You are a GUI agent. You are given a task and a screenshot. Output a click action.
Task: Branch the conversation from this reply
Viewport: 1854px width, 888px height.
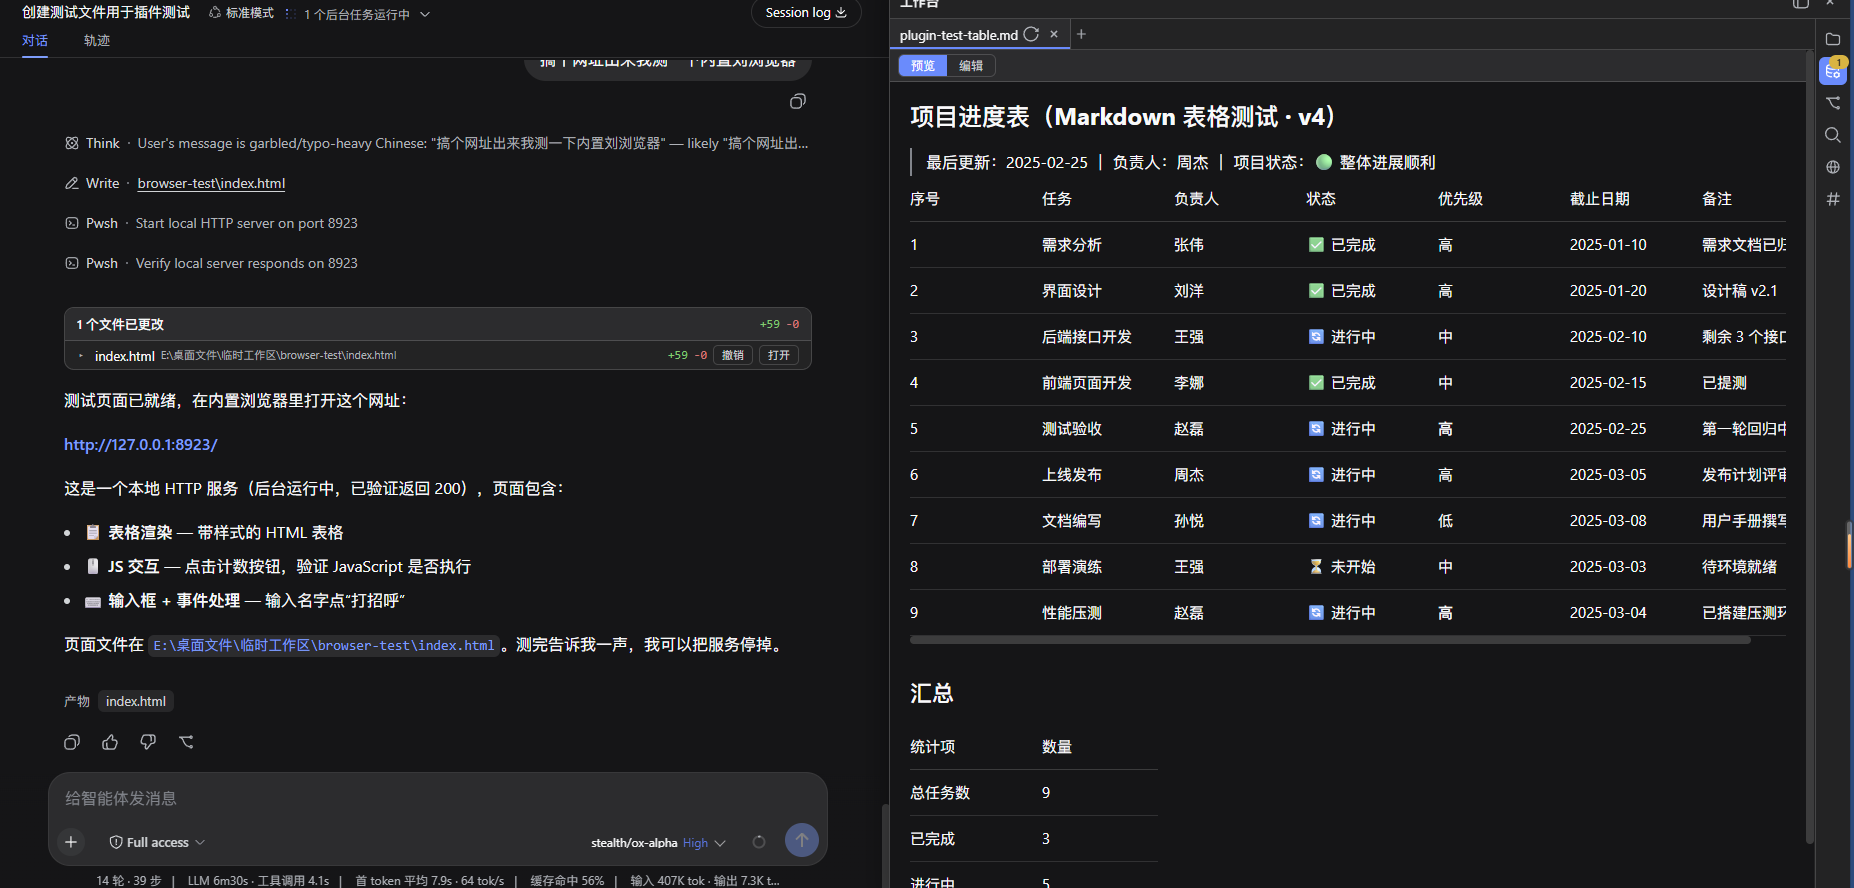pos(186,742)
